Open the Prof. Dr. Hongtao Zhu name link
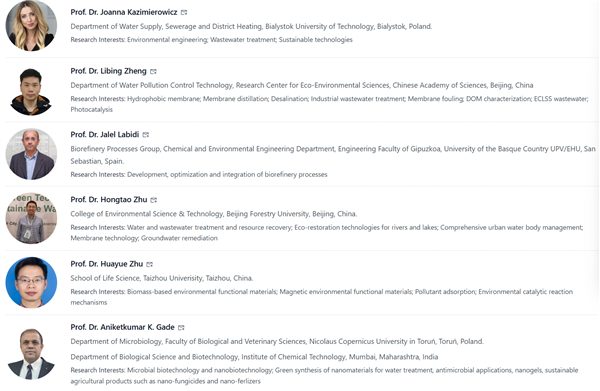 [x=109, y=200]
